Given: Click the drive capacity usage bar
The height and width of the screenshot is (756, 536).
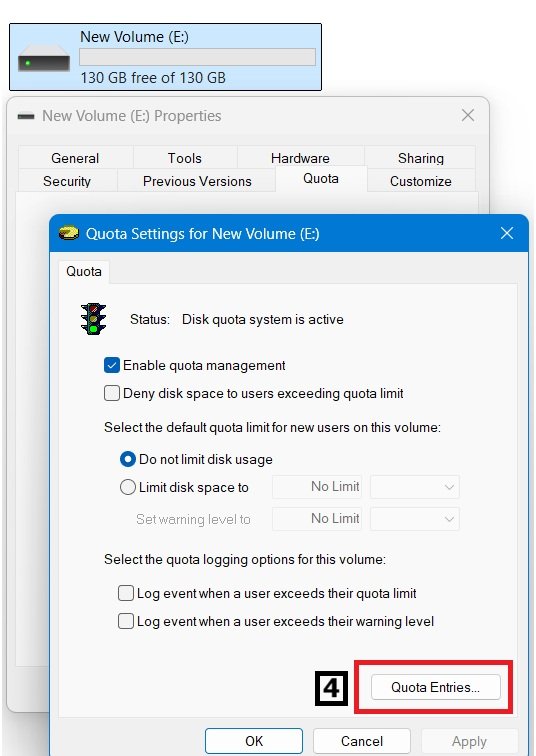Looking at the screenshot, I should pos(198,57).
